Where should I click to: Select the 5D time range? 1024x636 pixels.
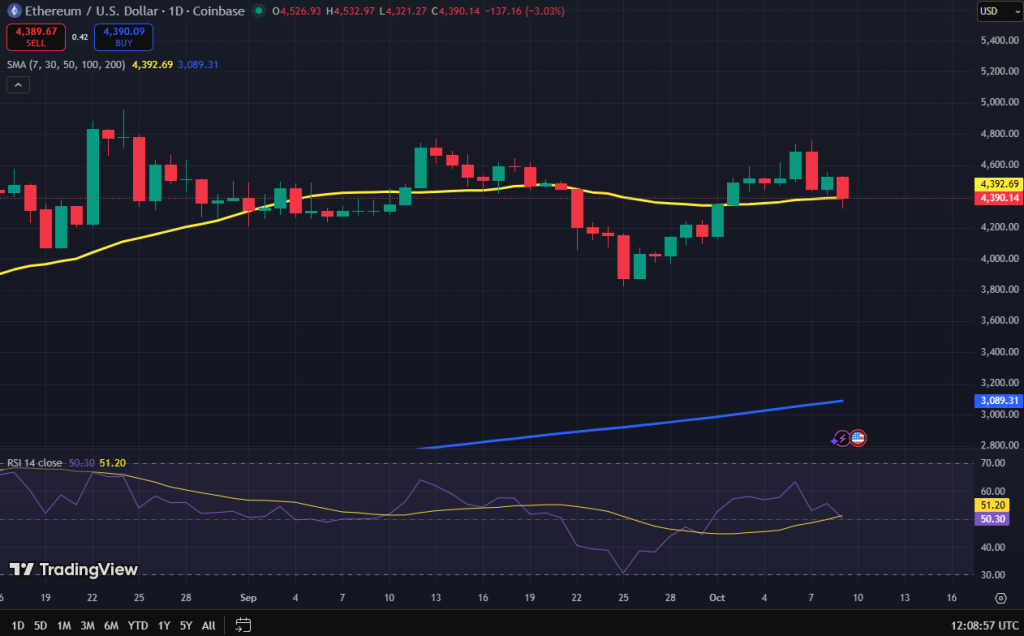(40, 626)
